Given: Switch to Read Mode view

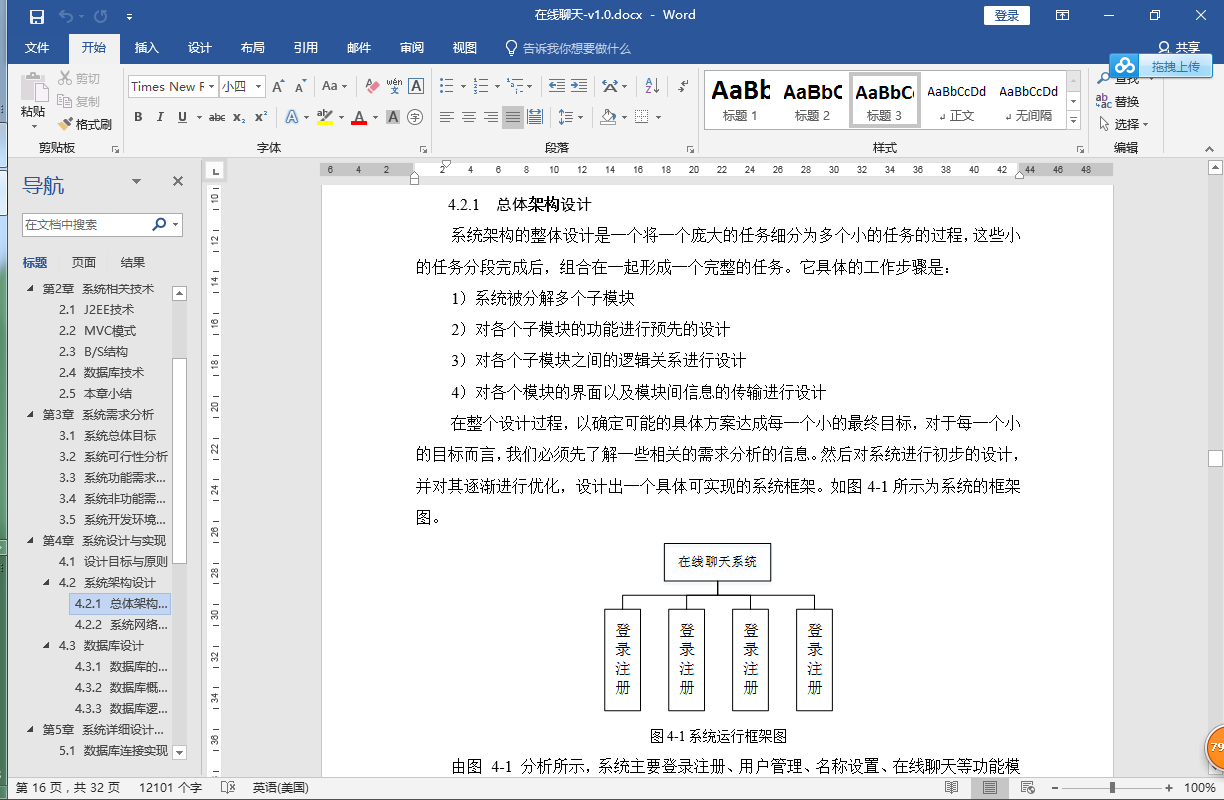Looking at the screenshot, I should 952,788.
